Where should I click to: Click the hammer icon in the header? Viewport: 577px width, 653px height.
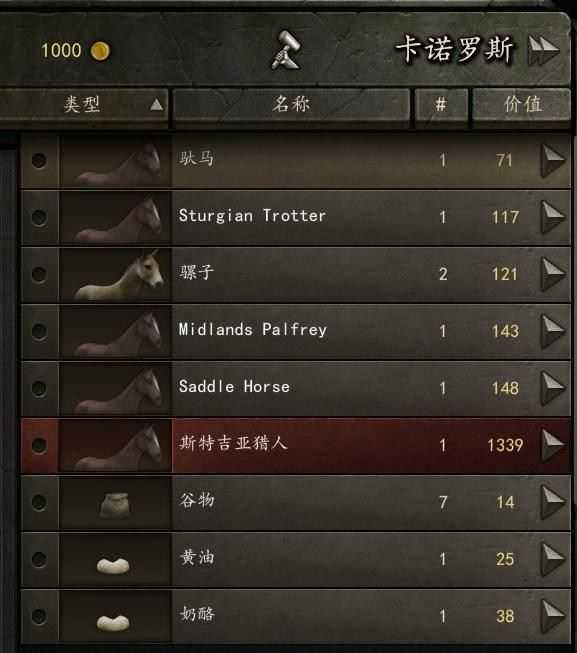click(286, 50)
